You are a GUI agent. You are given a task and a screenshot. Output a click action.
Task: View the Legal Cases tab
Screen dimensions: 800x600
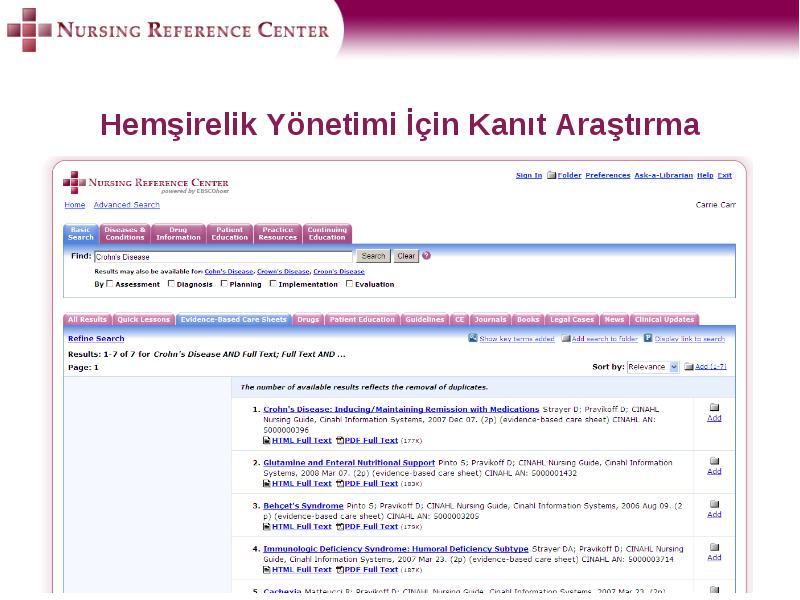point(572,319)
